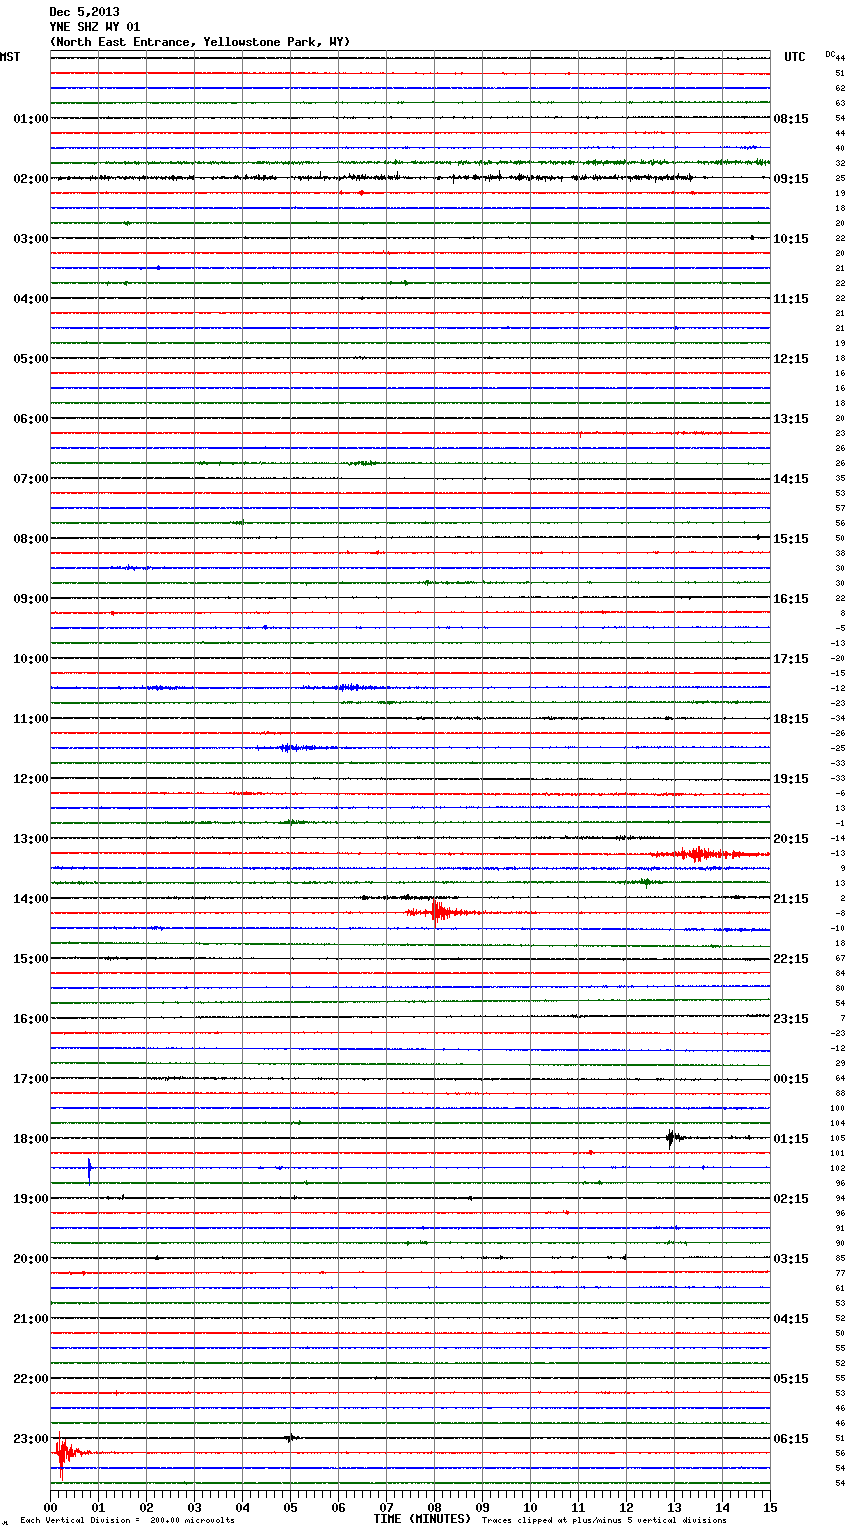Select the 03:00 MST time label
The width and height of the screenshot is (850, 1534).
pos(30,238)
